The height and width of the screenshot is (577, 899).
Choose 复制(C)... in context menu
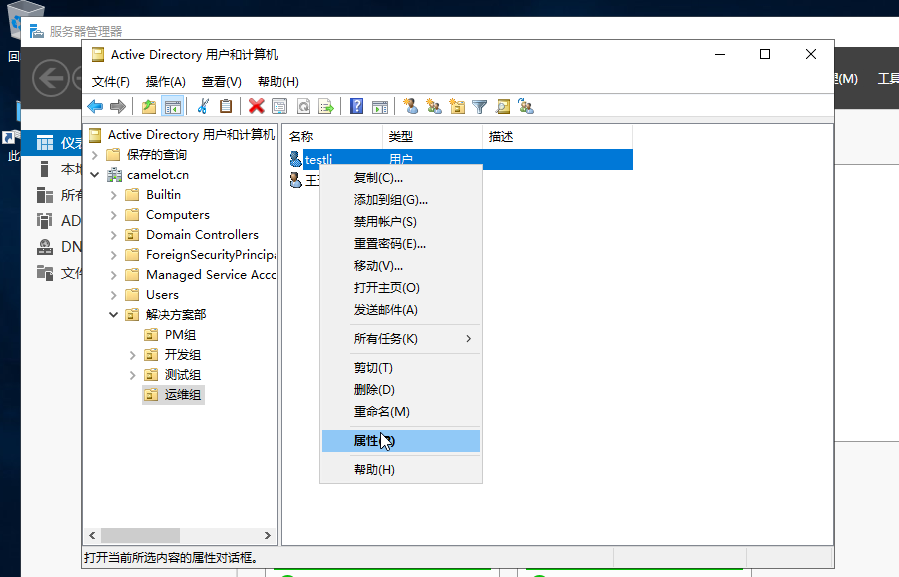(401, 178)
